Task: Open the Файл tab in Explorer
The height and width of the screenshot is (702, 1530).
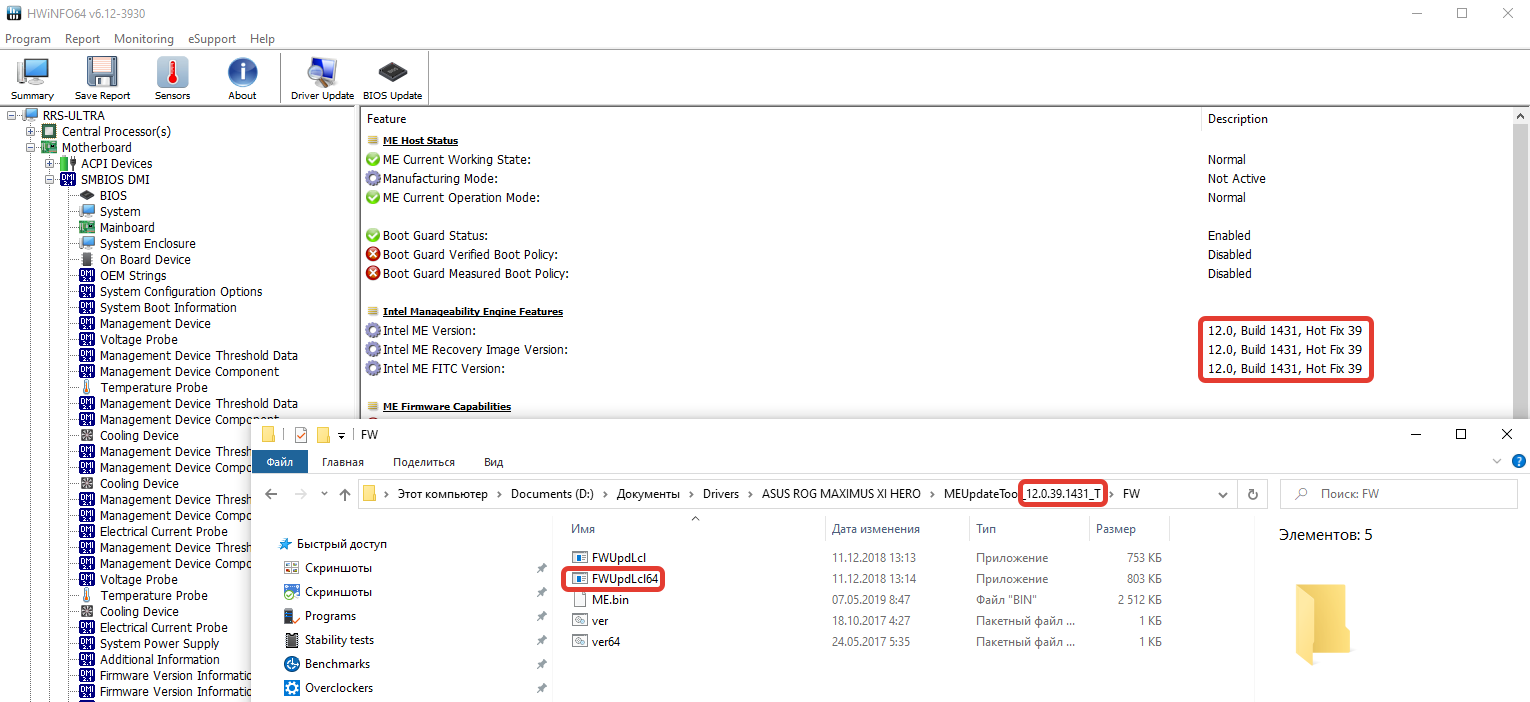Action: pyautogui.click(x=280, y=462)
